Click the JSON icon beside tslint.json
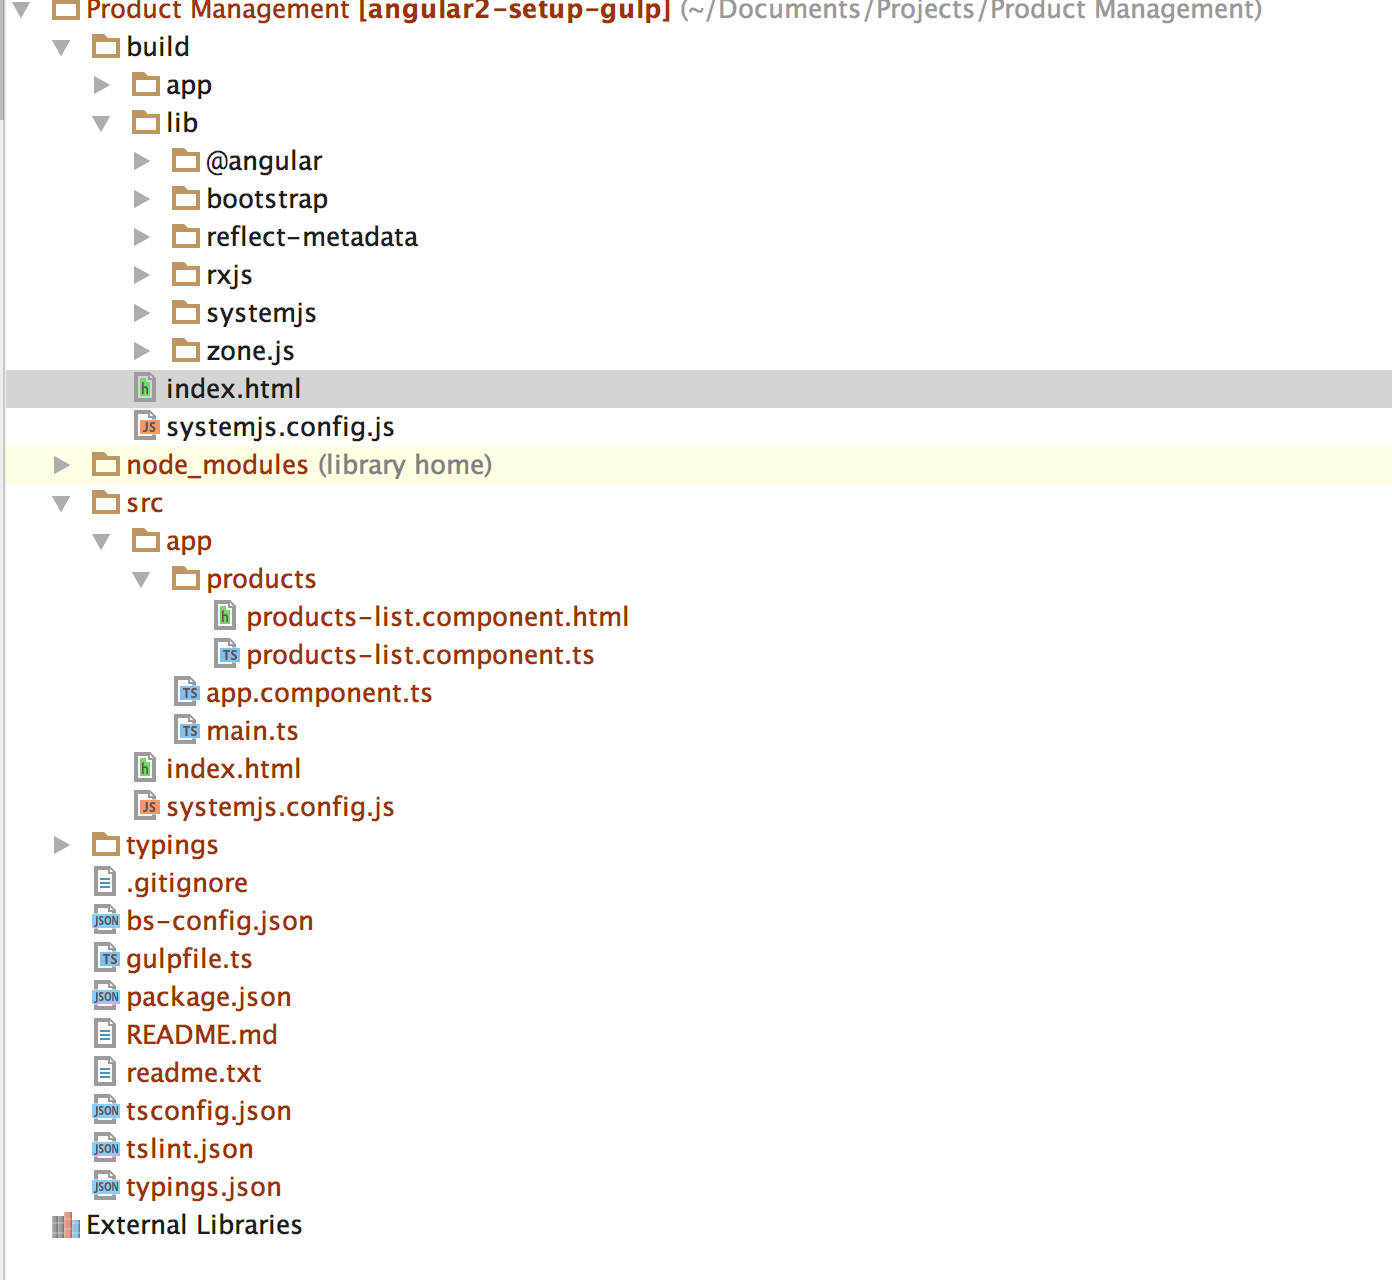 point(106,1149)
